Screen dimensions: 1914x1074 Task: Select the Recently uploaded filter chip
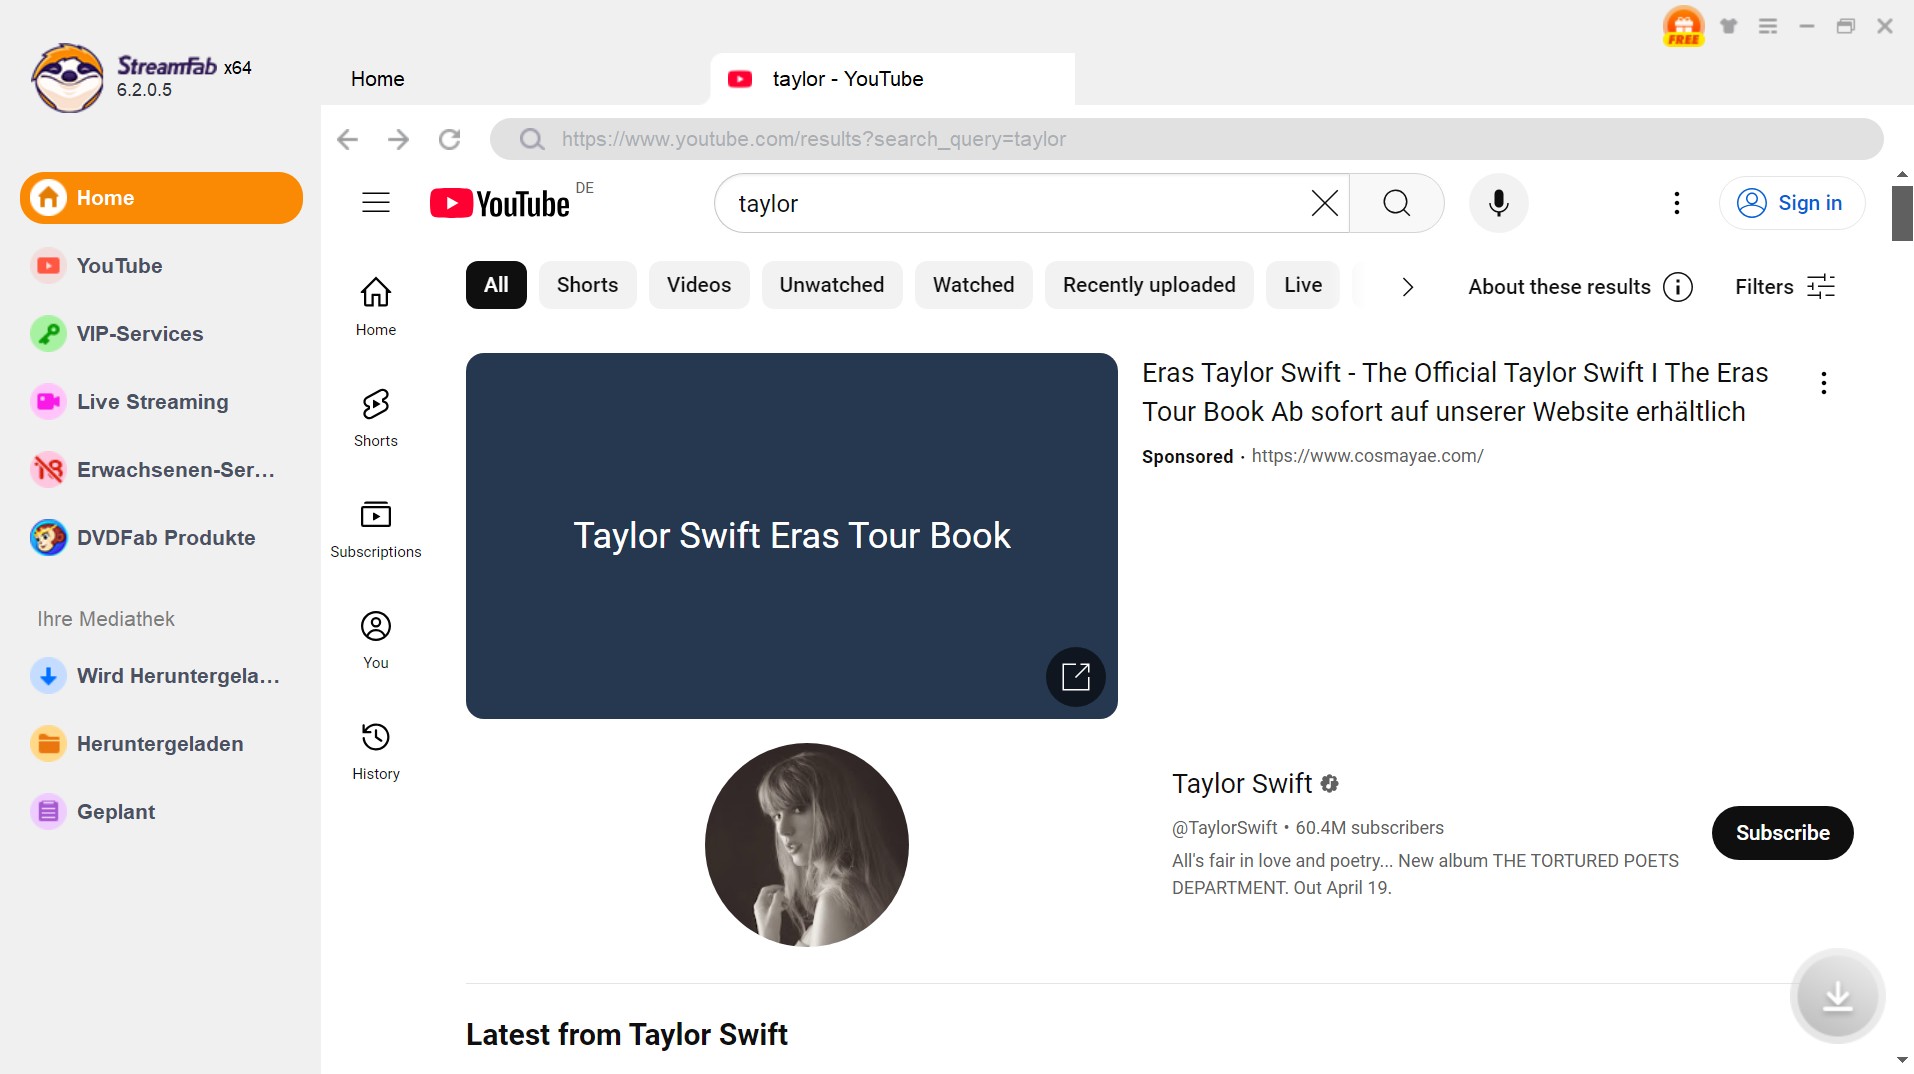tap(1149, 285)
